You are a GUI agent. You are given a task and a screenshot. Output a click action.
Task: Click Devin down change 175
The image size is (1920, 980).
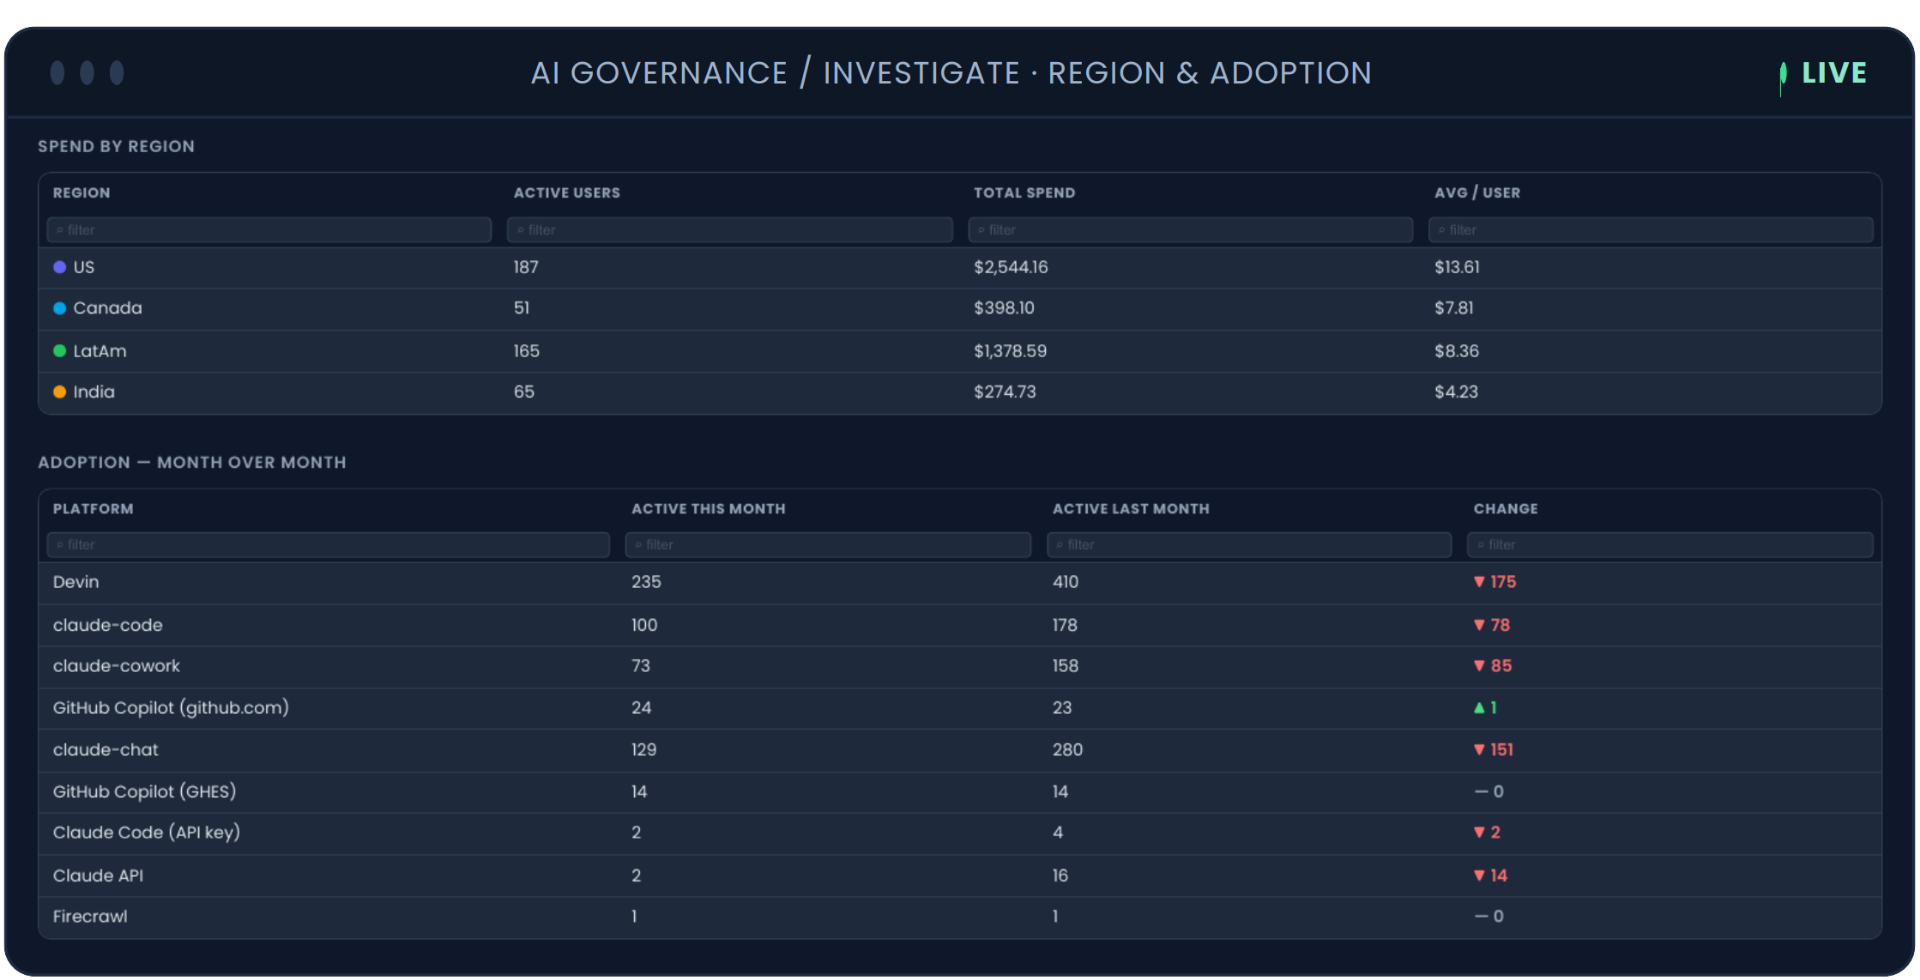(1495, 582)
